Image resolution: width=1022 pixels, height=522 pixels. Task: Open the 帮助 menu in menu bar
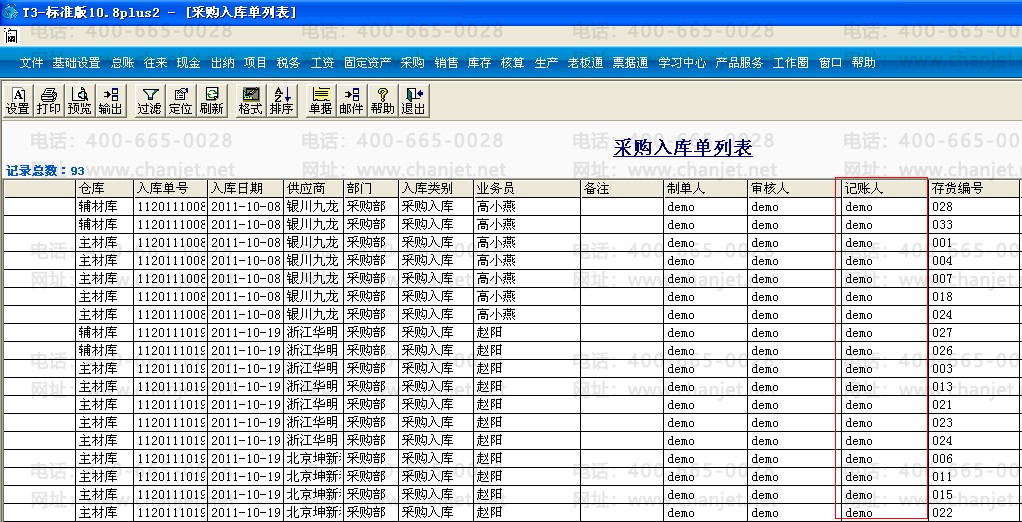tap(864, 63)
